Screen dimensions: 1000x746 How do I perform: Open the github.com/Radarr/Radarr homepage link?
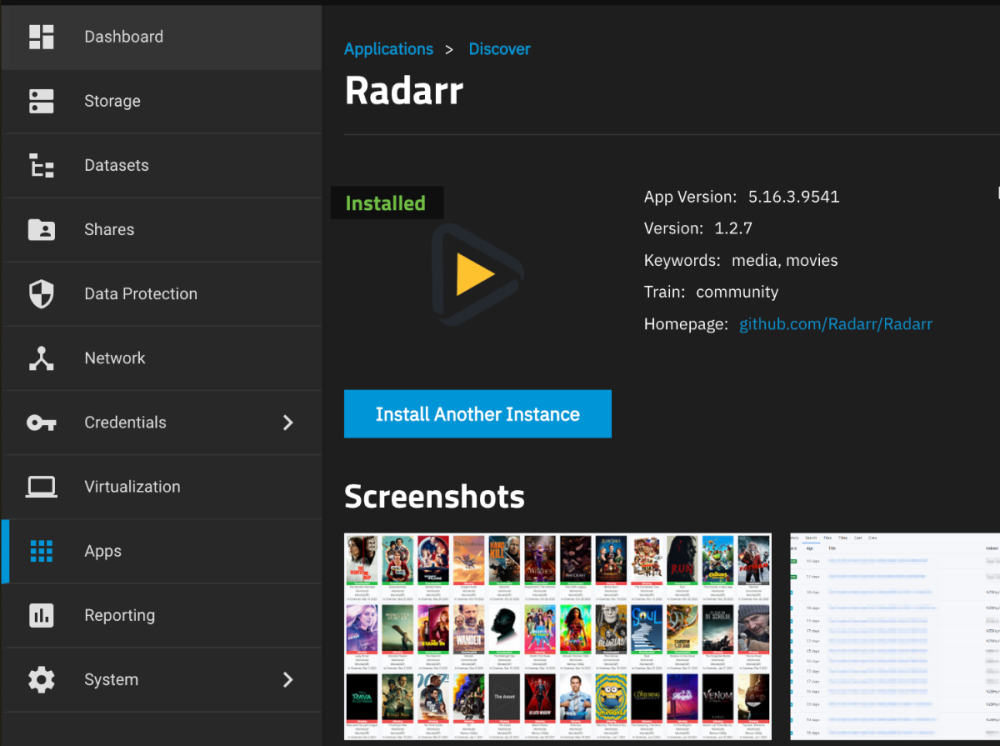pyautogui.click(x=836, y=323)
